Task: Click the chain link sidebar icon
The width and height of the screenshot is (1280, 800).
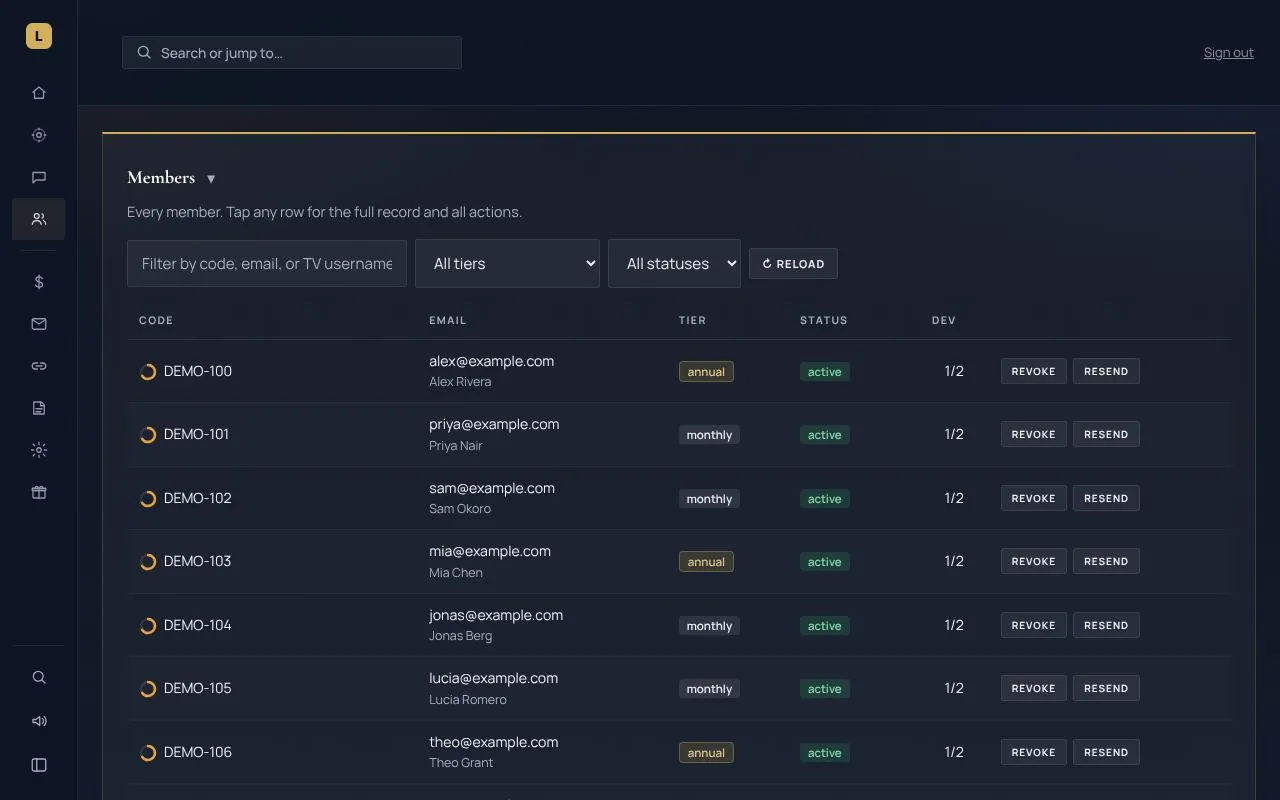Action: [x=39, y=366]
